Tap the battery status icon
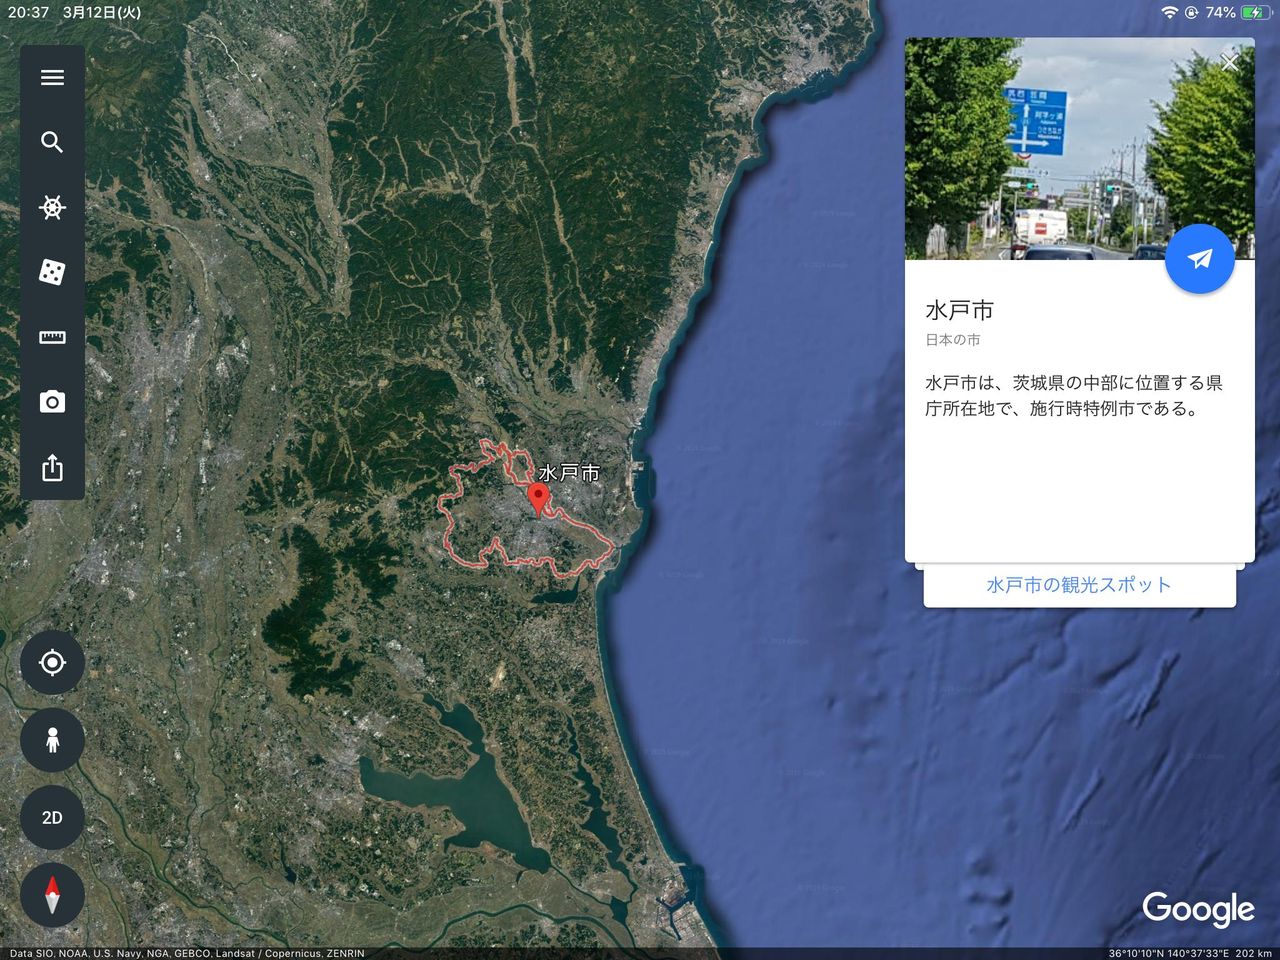Image resolution: width=1280 pixels, height=960 pixels. pos(1256,12)
